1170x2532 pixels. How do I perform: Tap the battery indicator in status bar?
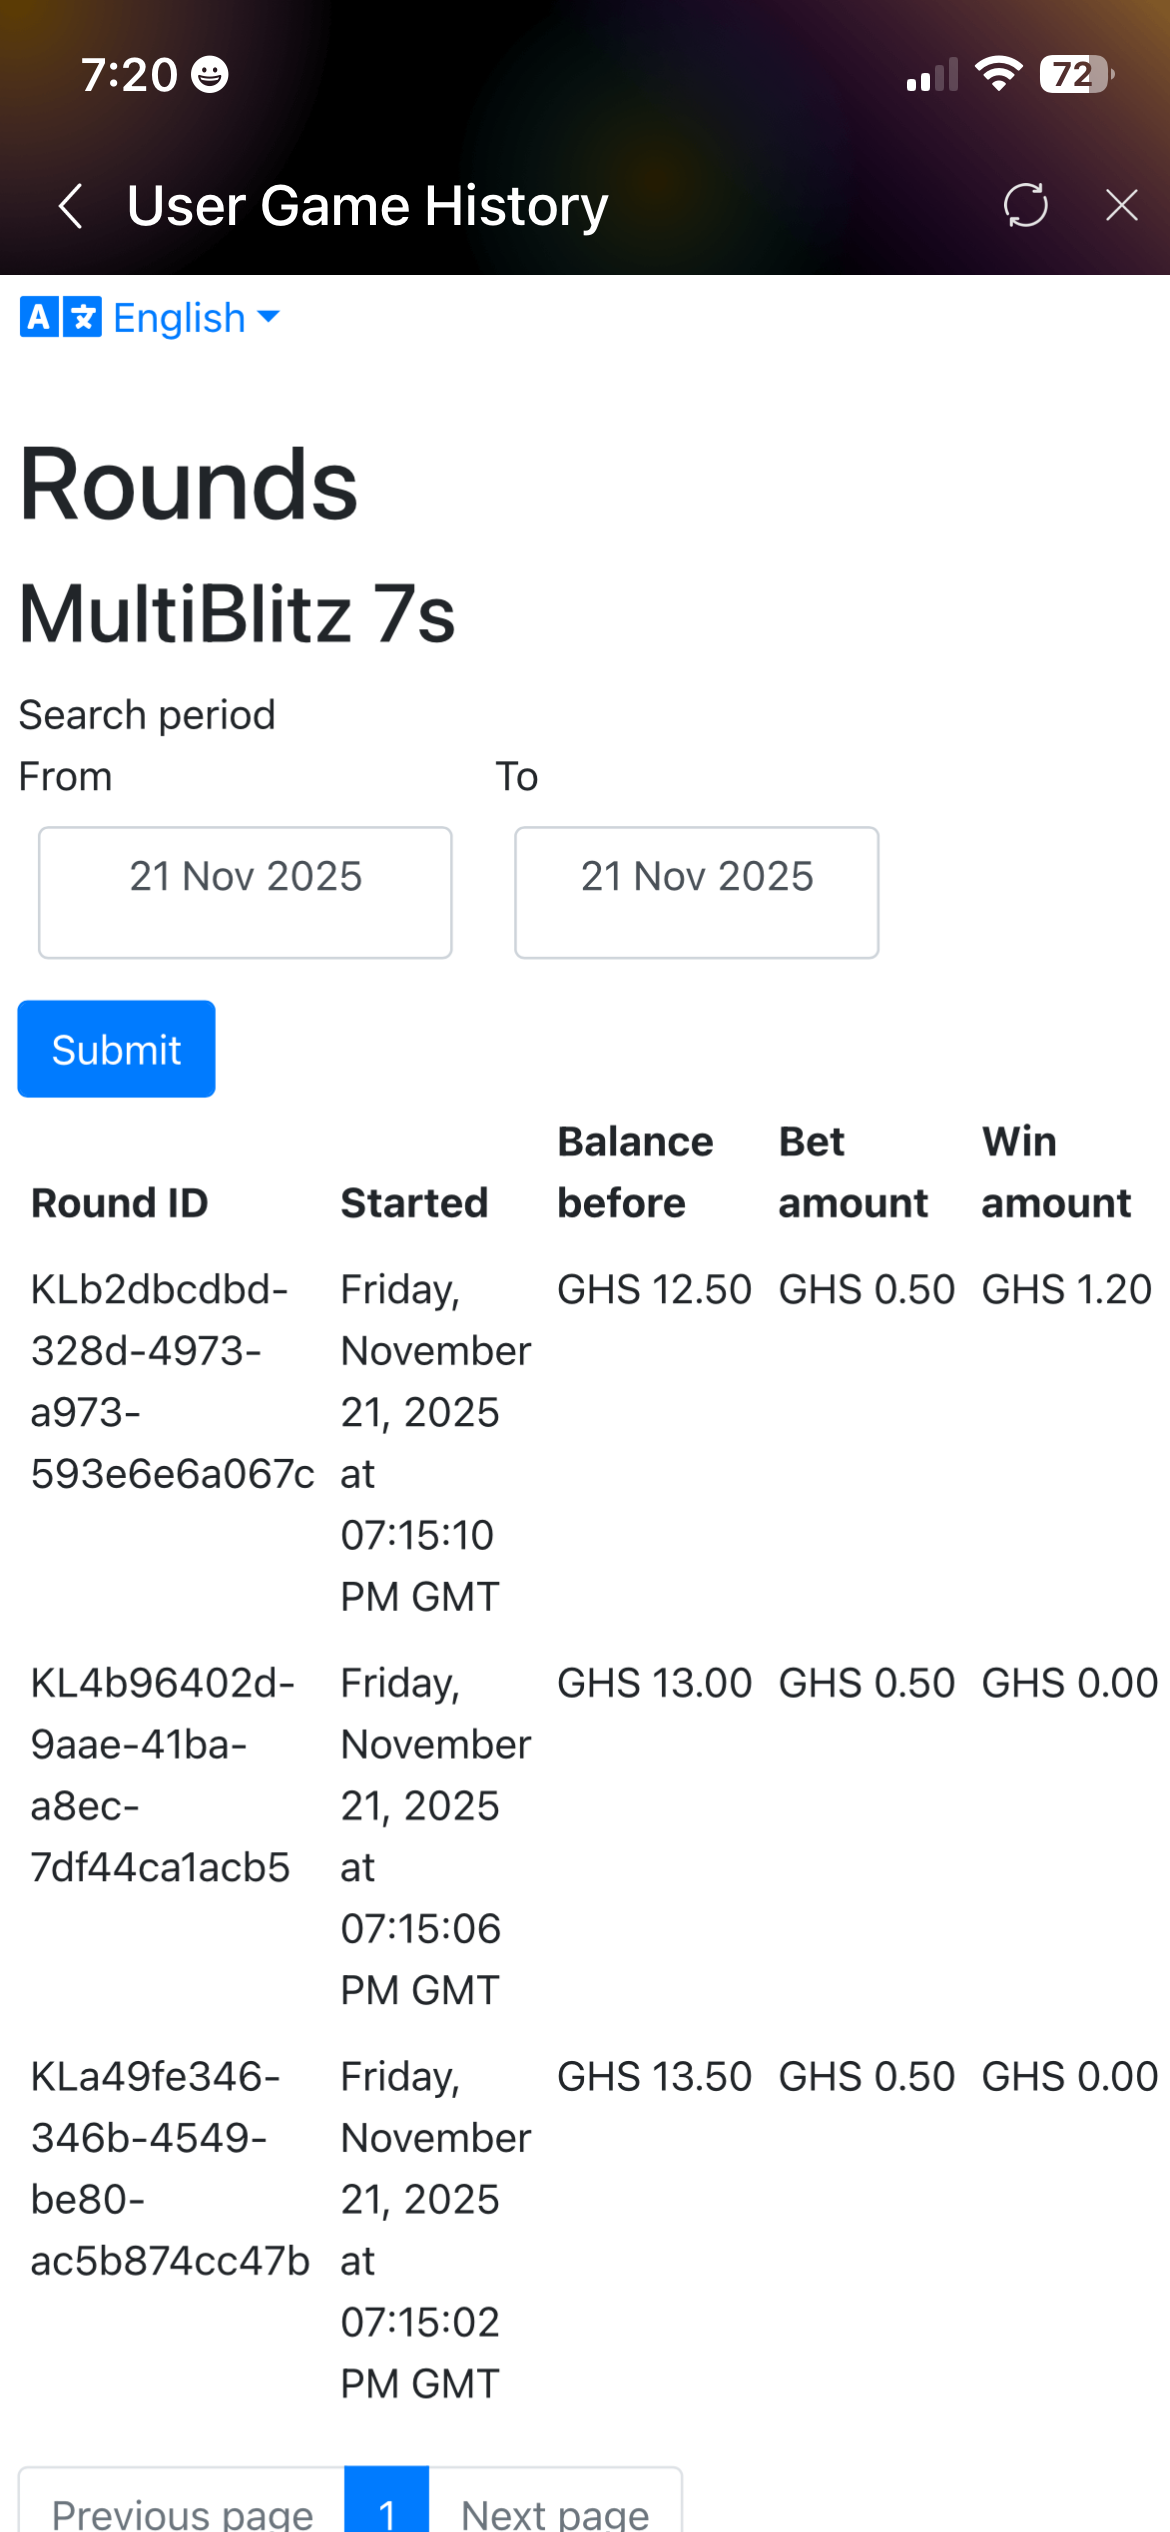point(1076,74)
